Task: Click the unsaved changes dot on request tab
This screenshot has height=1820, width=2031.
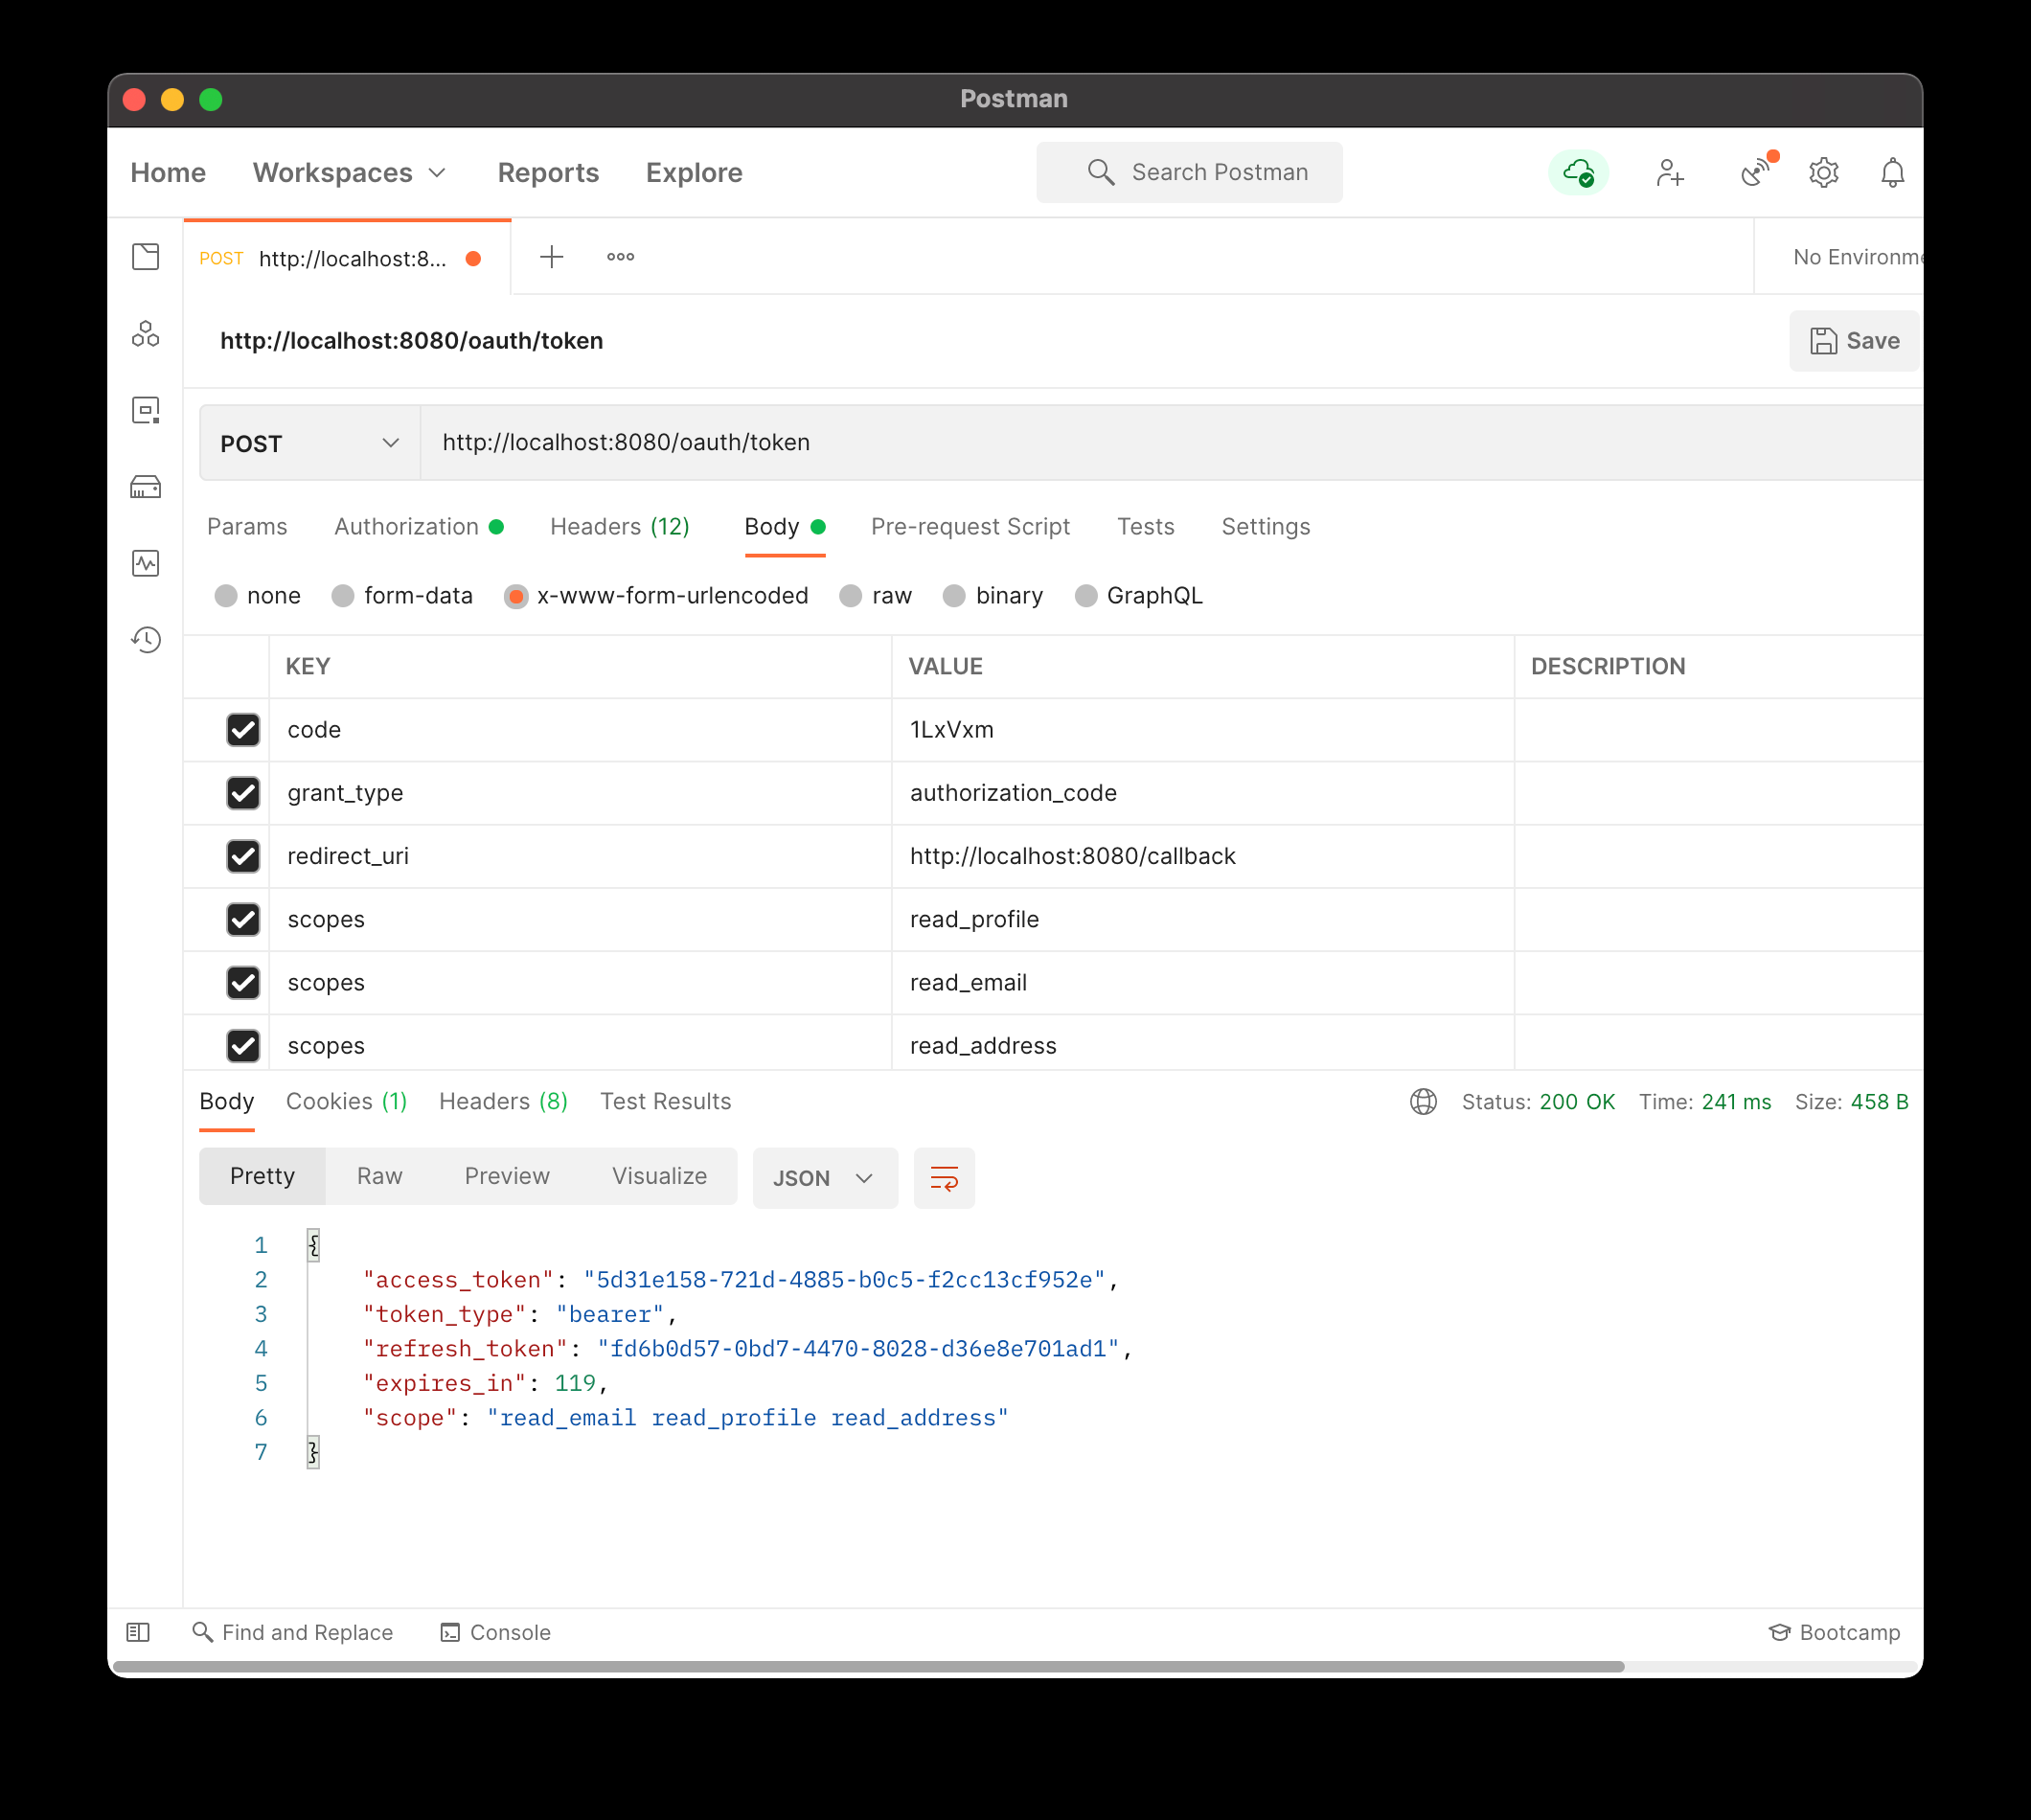Action: tap(474, 259)
